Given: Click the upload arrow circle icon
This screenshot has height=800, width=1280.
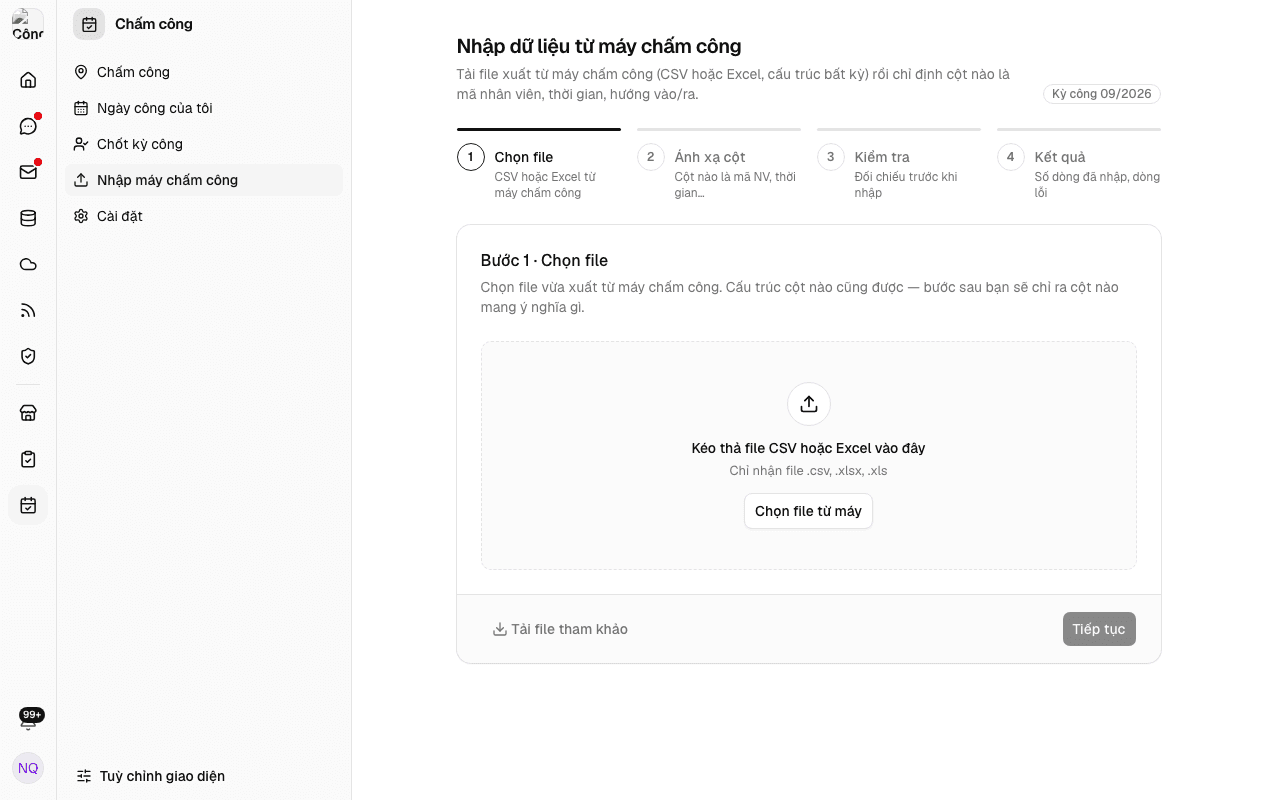Looking at the screenshot, I should tap(809, 404).
